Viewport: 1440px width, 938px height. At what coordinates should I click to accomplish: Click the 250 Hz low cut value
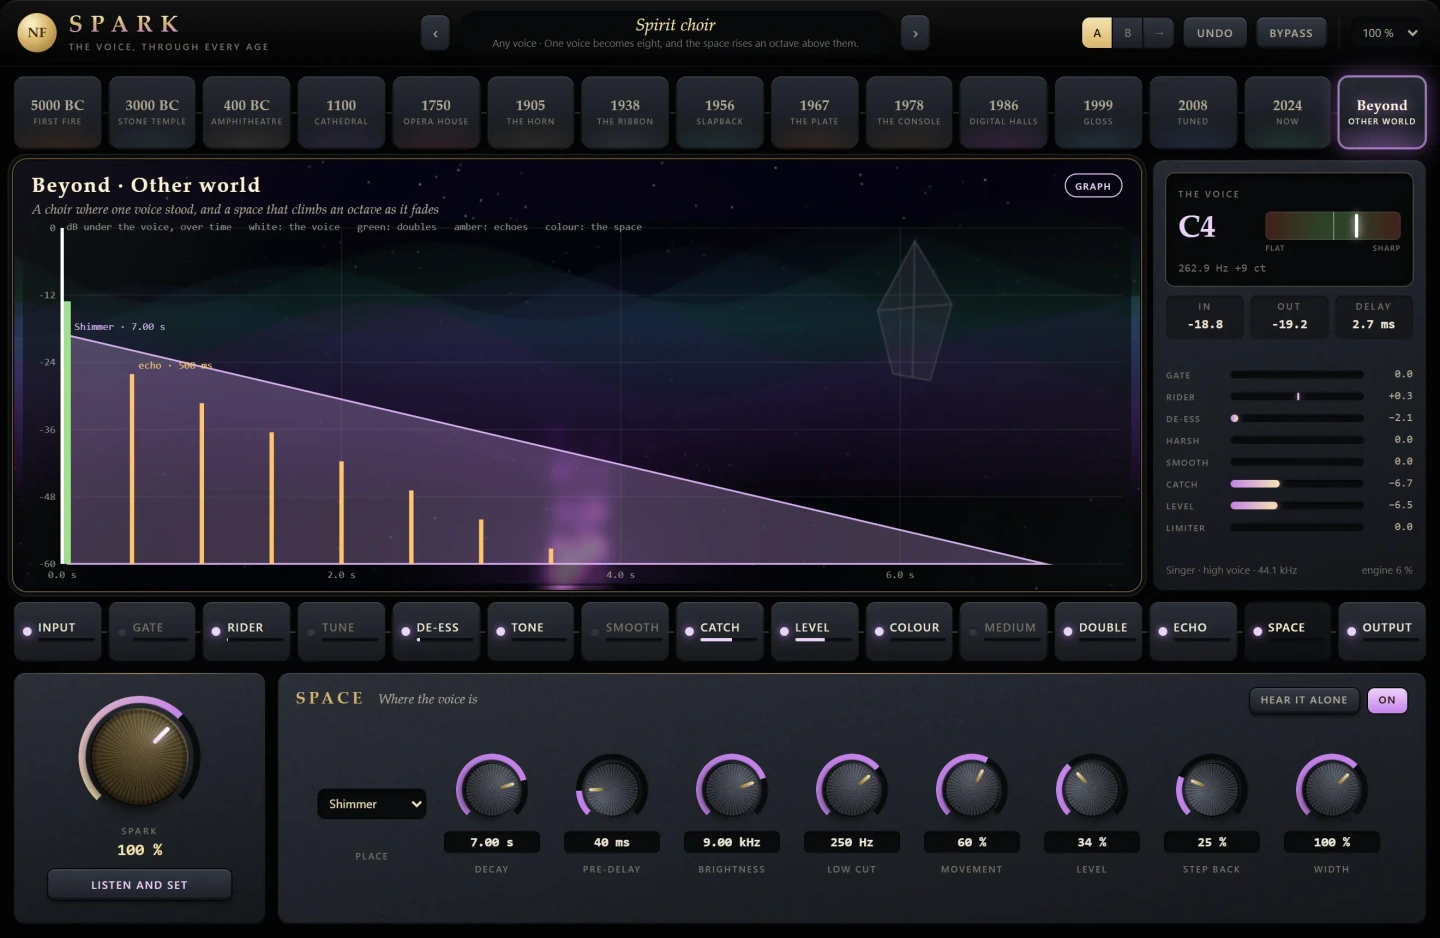click(852, 842)
